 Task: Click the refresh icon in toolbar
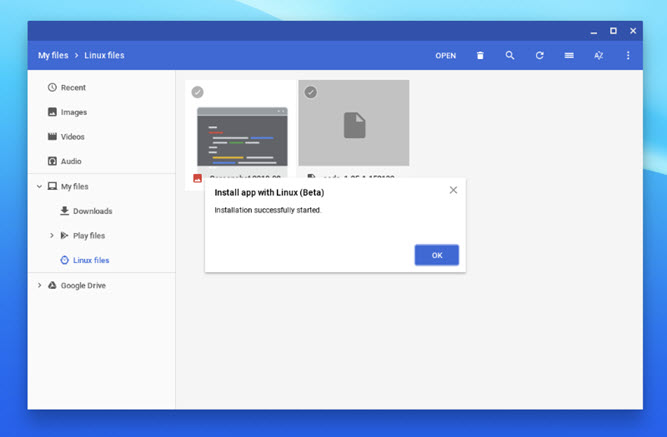click(x=540, y=56)
